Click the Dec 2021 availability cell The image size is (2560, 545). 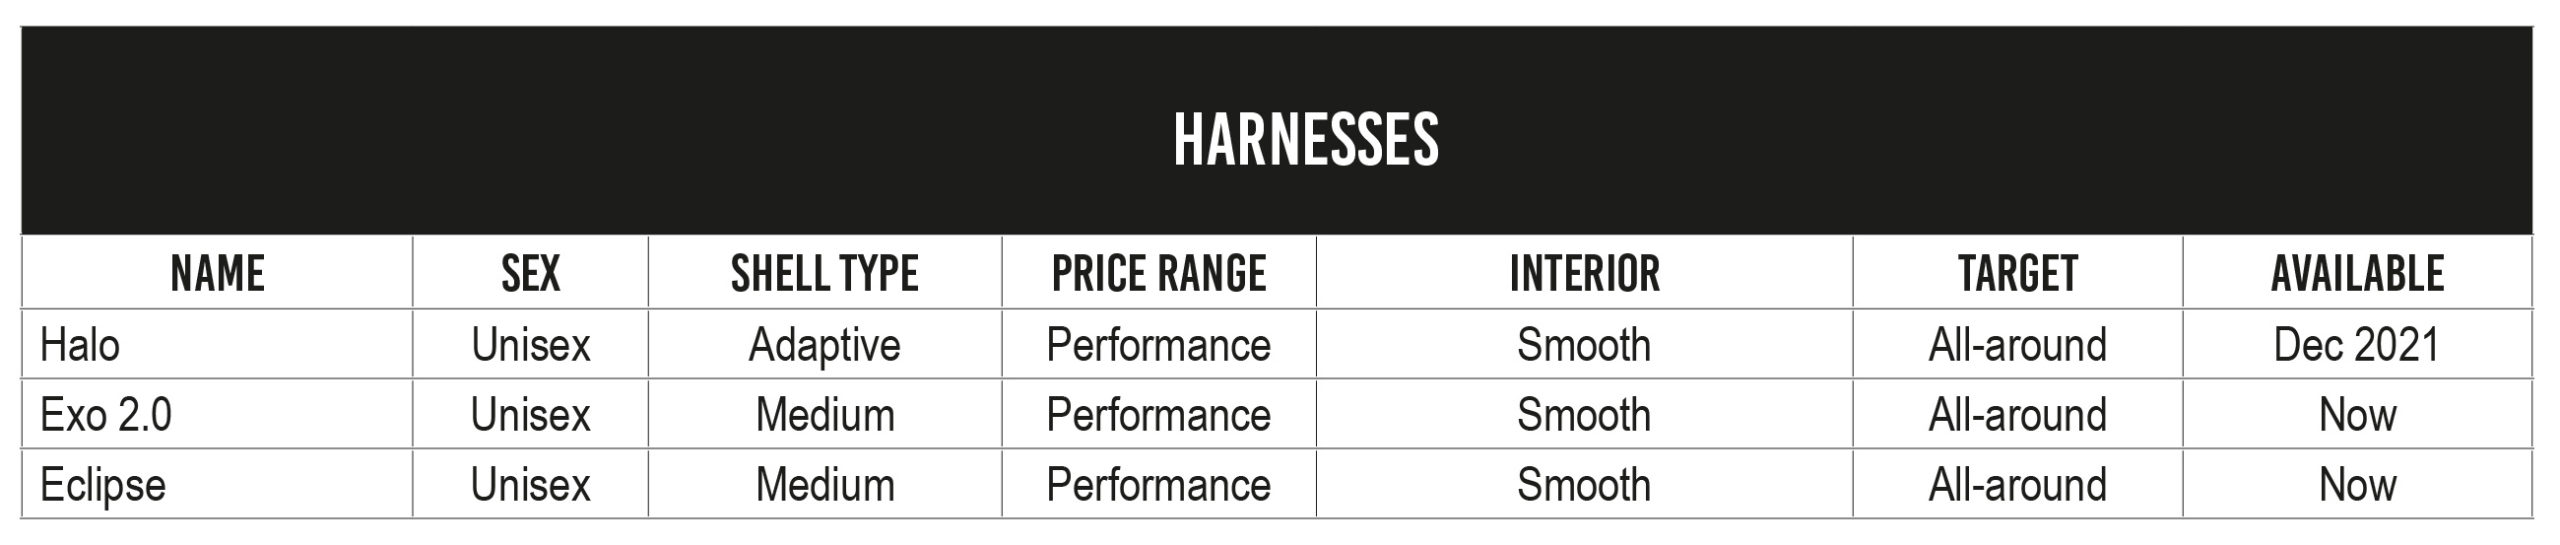[2357, 345]
